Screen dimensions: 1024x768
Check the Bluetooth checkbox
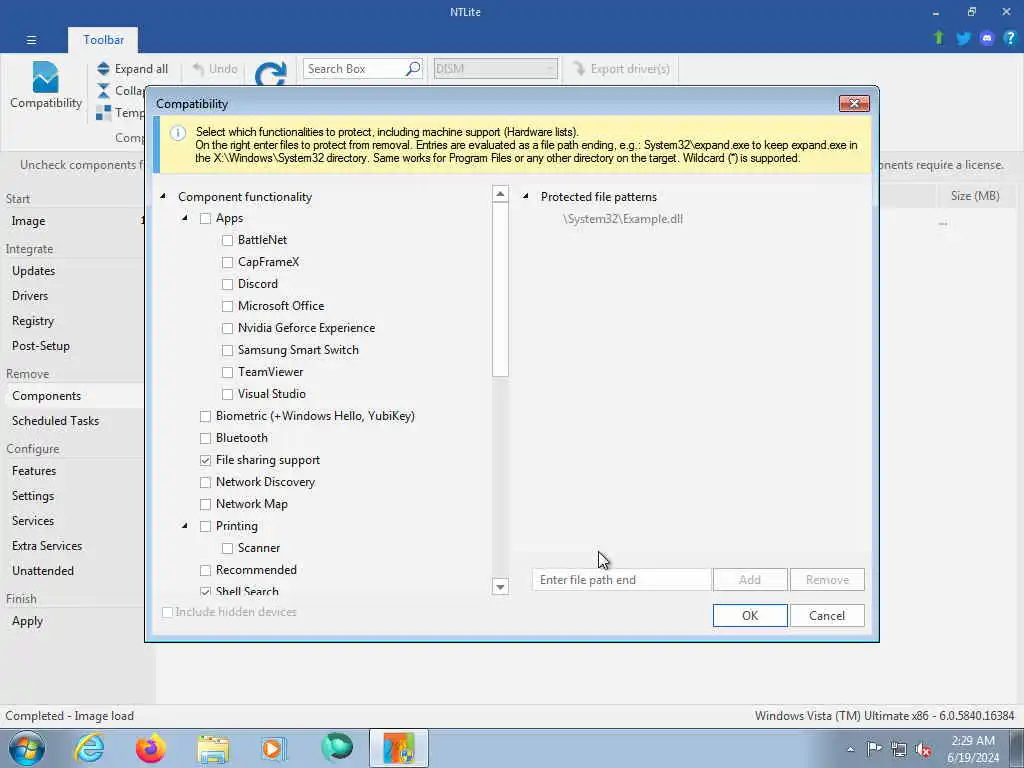click(205, 438)
